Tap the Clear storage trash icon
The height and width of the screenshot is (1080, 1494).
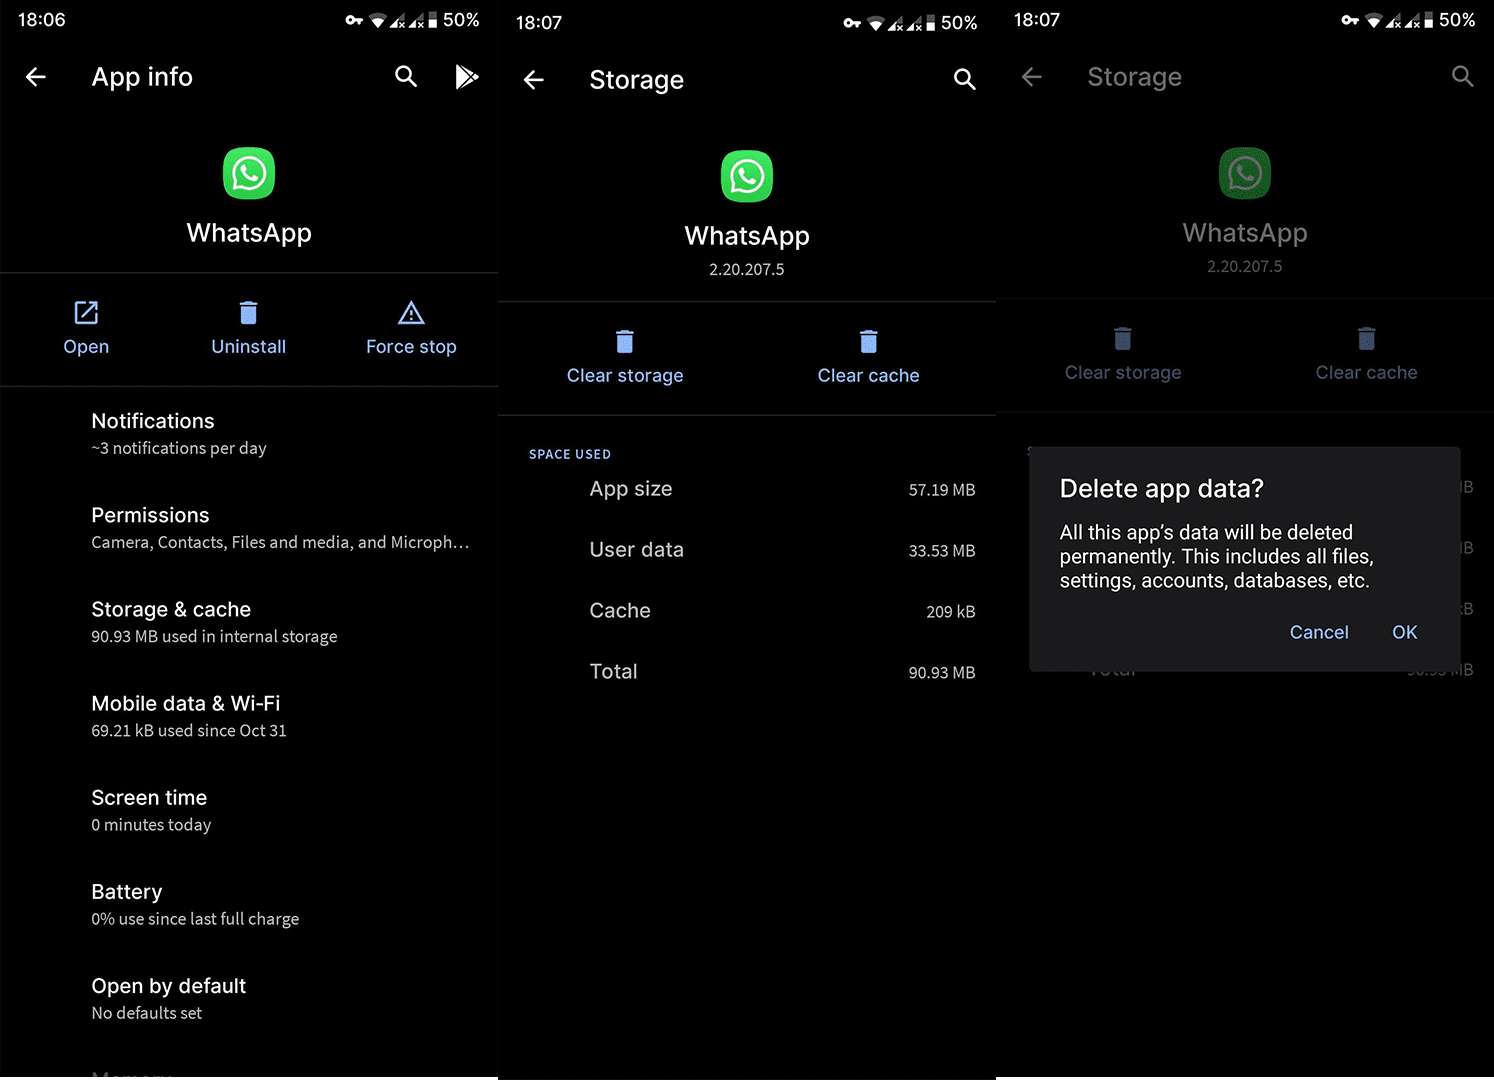[x=624, y=341]
